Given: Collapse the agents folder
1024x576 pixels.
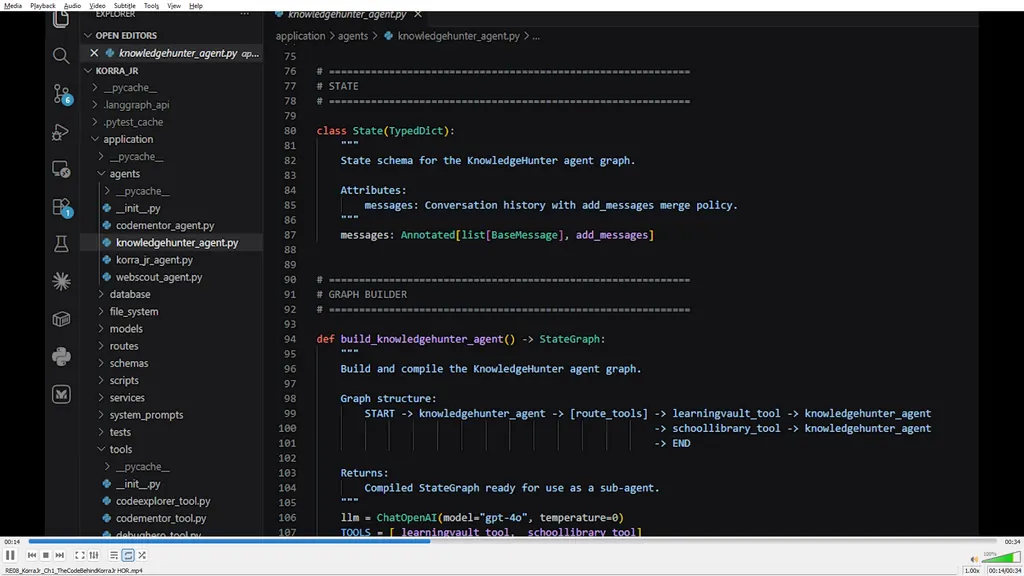Looking at the screenshot, I should tap(125, 174).
